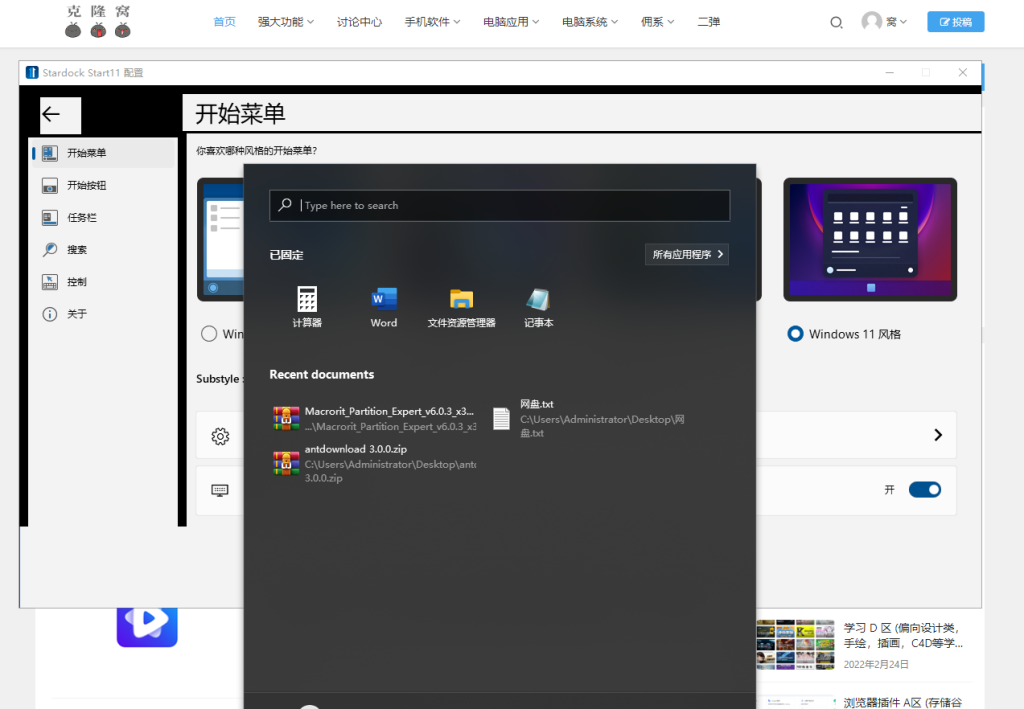Click the 开始菜单 sidebar icon
The width and height of the screenshot is (1024, 709).
point(50,153)
